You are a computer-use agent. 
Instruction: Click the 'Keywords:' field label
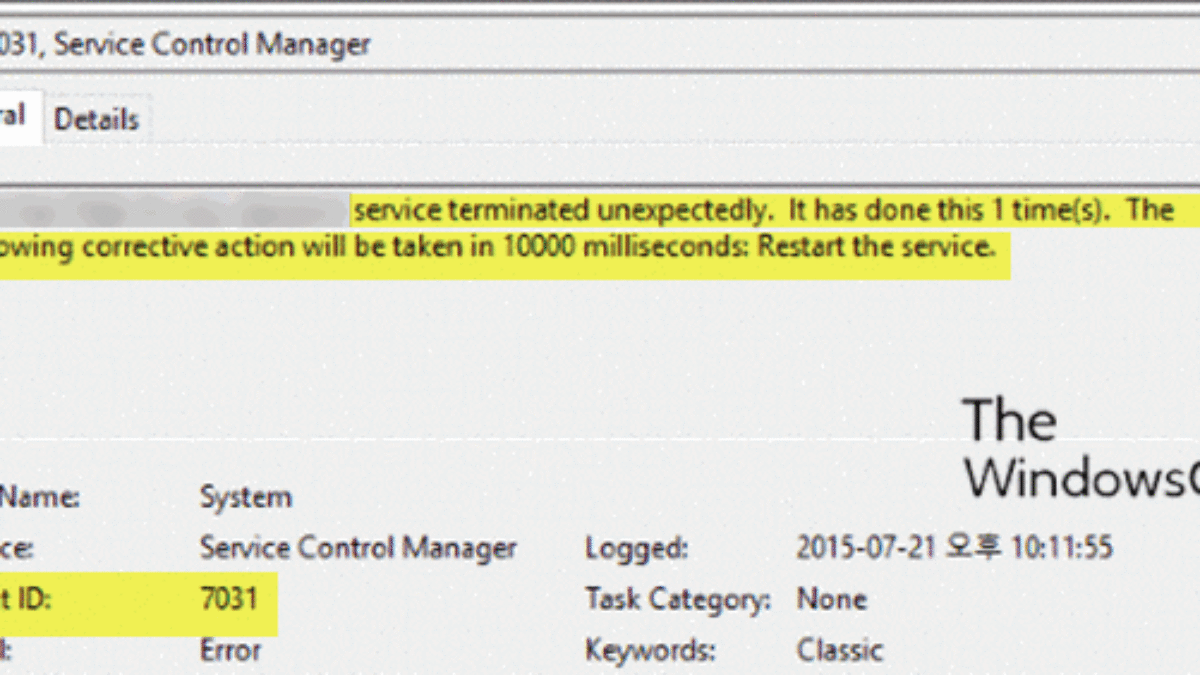click(x=650, y=650)
